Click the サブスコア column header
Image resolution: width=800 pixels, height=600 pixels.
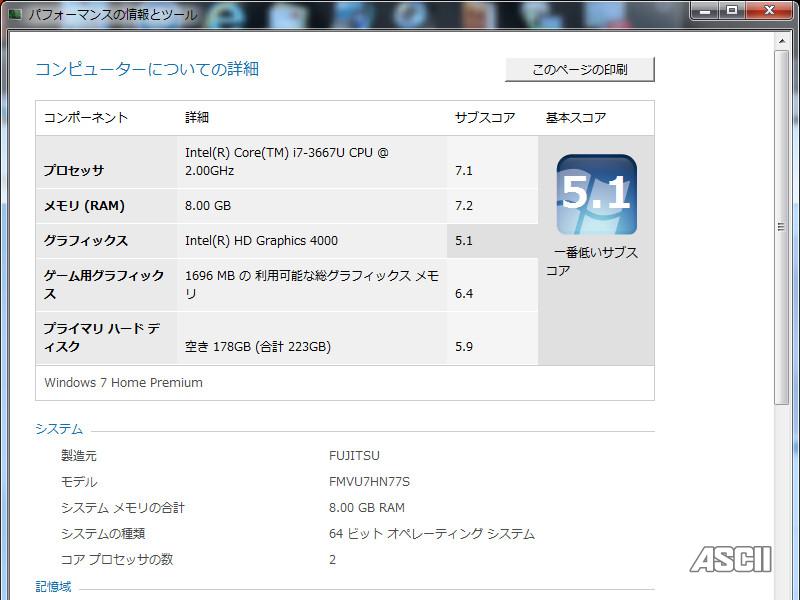(485, 118)
